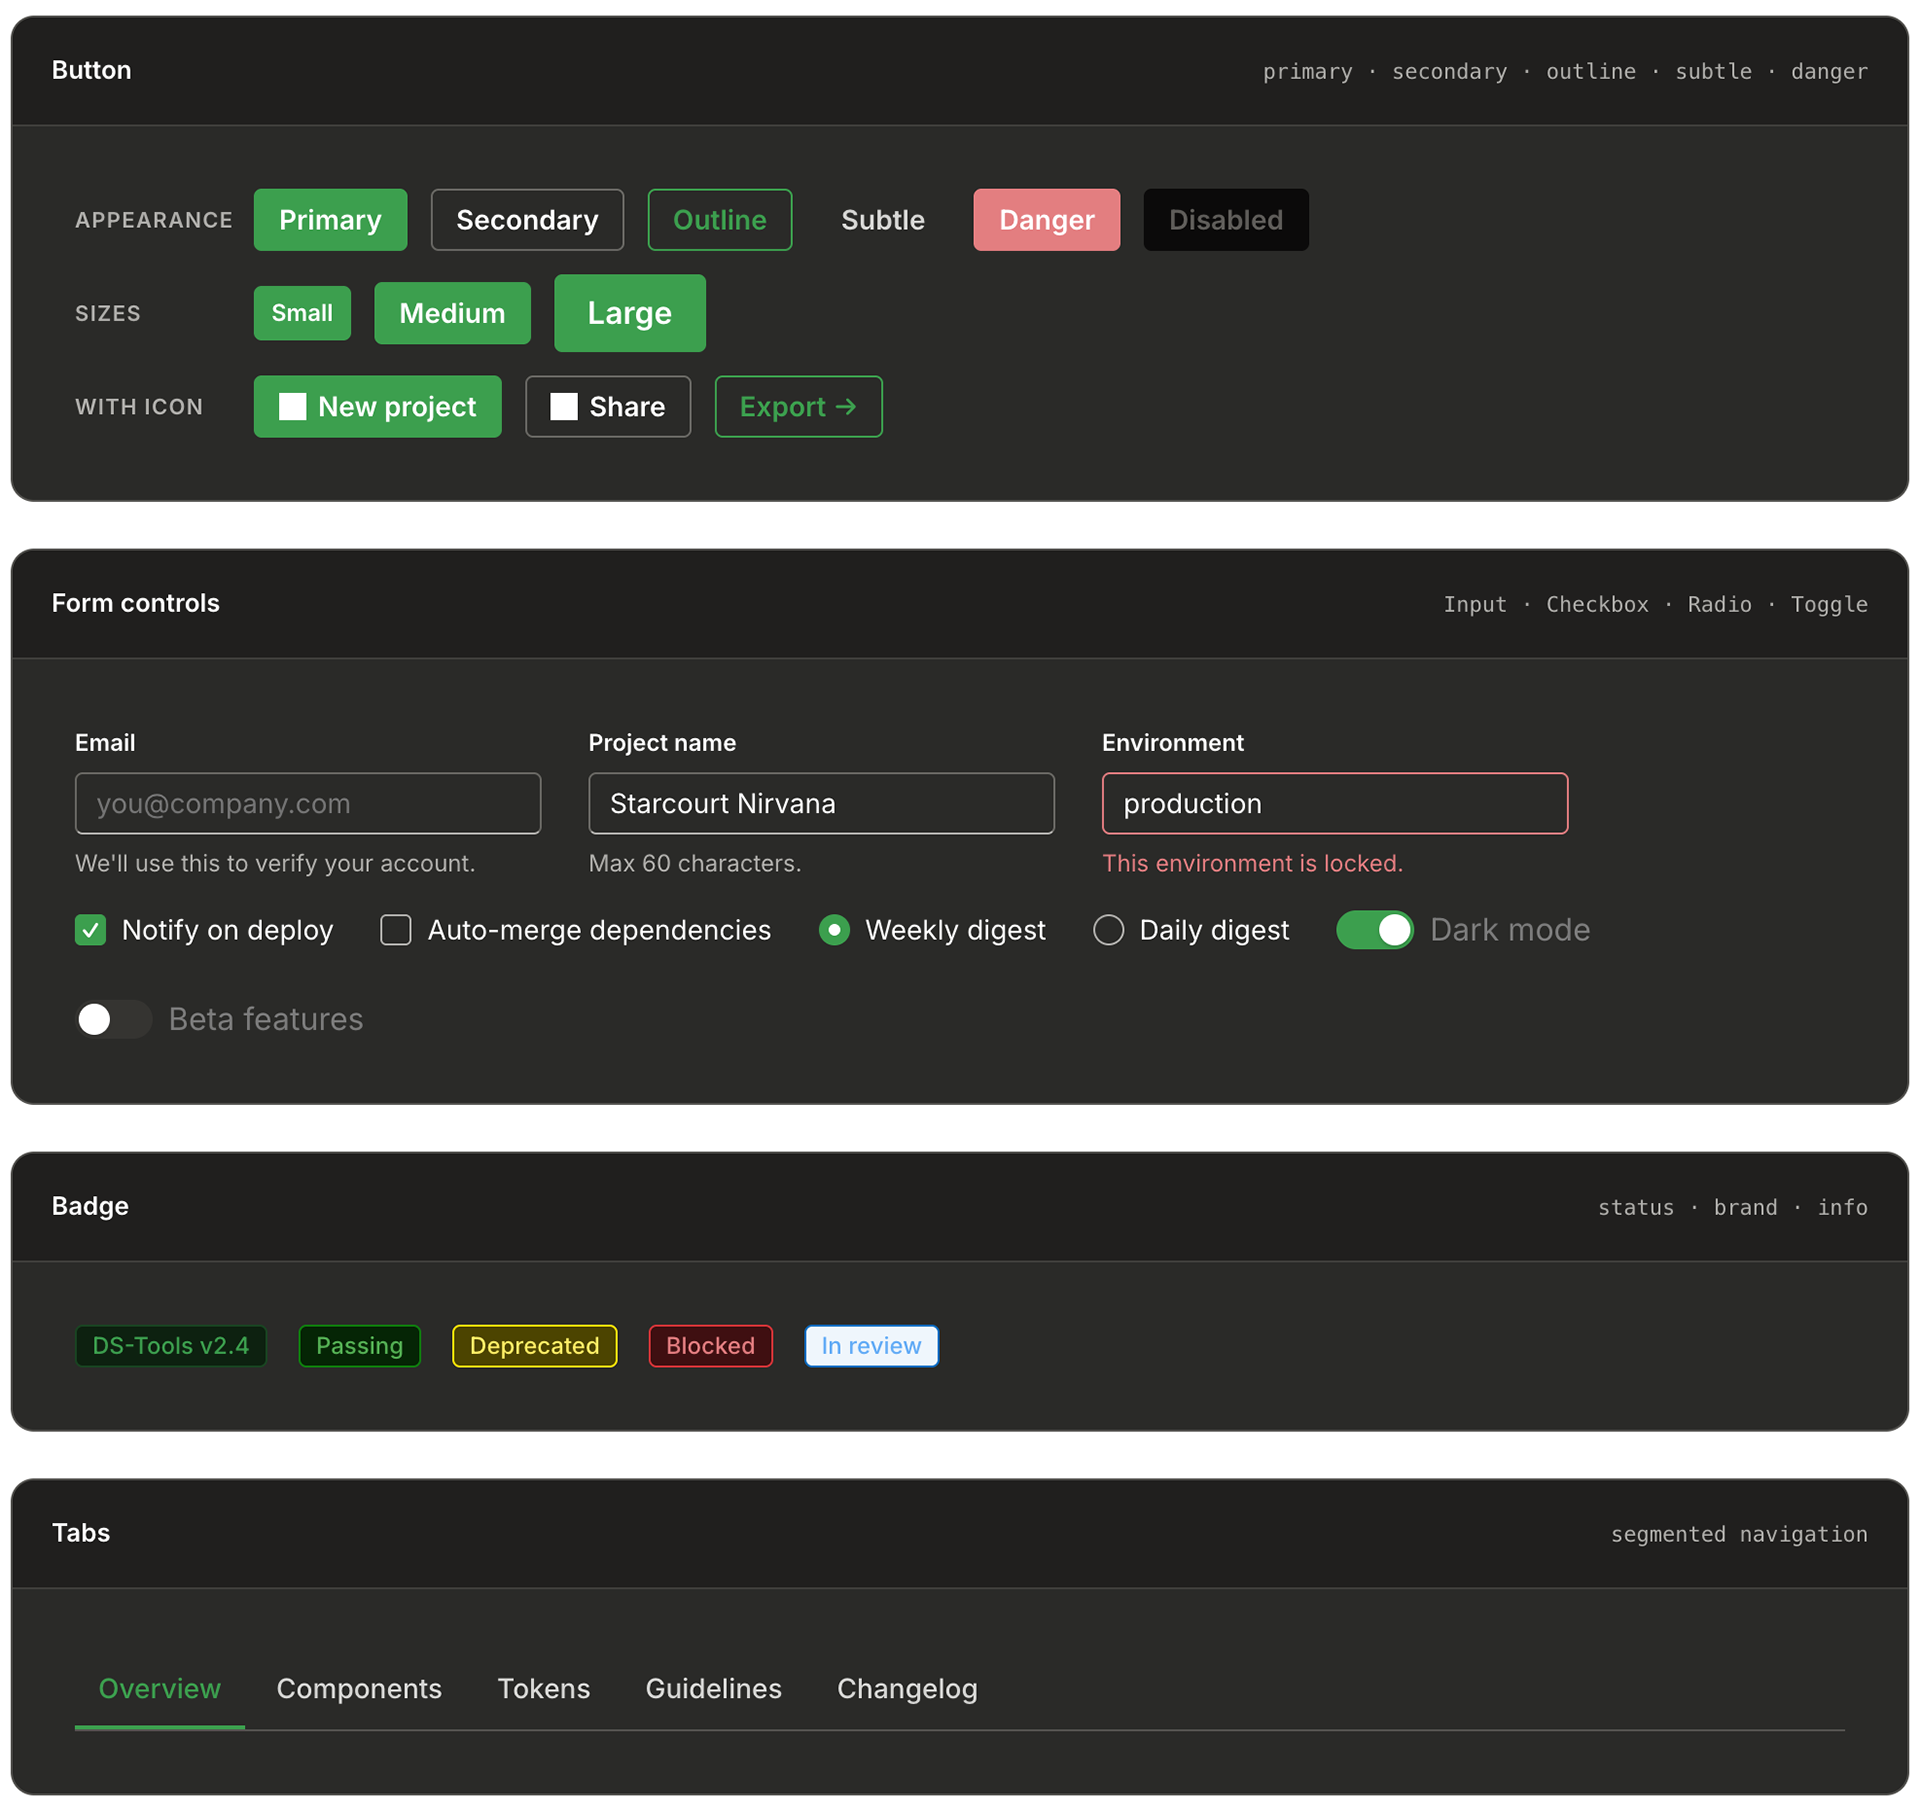Enable the Beta features toggle

tap(113, 1019)
